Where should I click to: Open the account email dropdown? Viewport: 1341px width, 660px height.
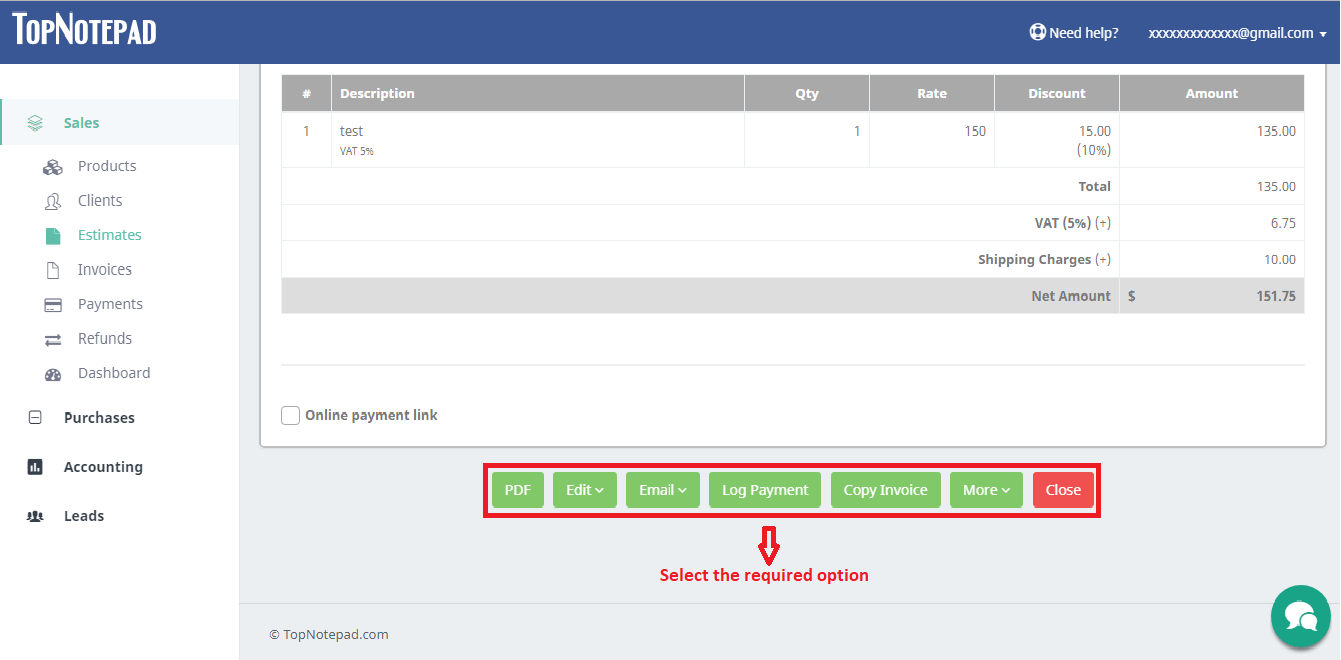point(1237,33)
